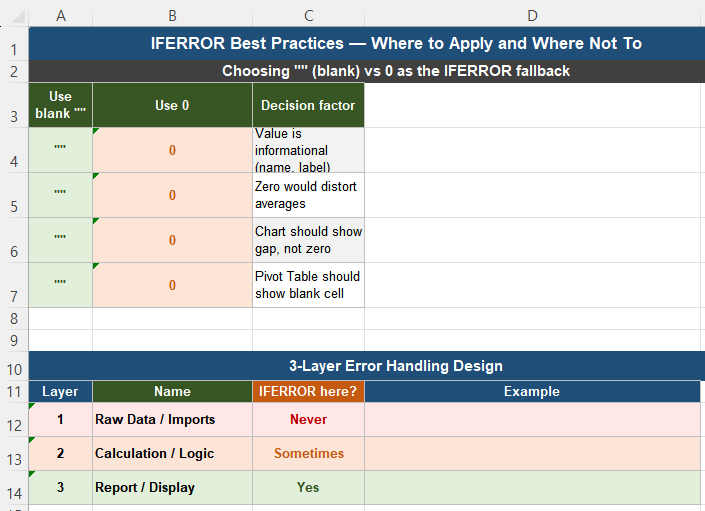Select row 11 header
Image resolution: width=705 pixels, height=511 pixels.
coord(14,391)
